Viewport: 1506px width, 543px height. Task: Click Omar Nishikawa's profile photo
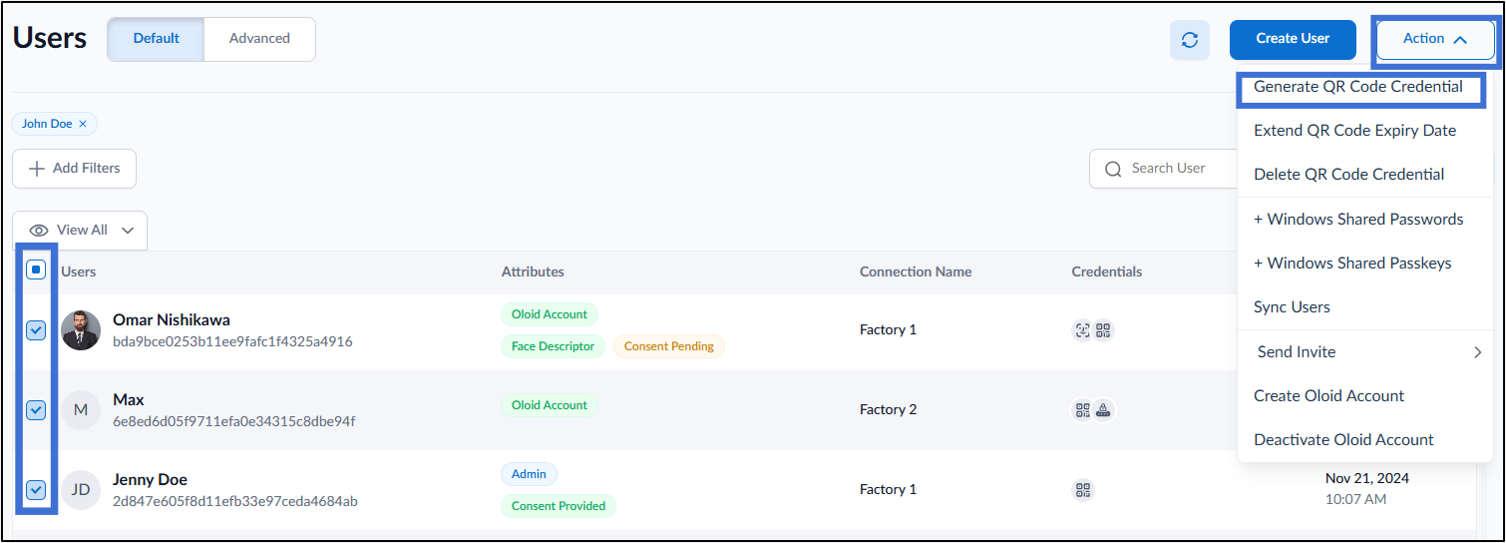pos(81,330)
